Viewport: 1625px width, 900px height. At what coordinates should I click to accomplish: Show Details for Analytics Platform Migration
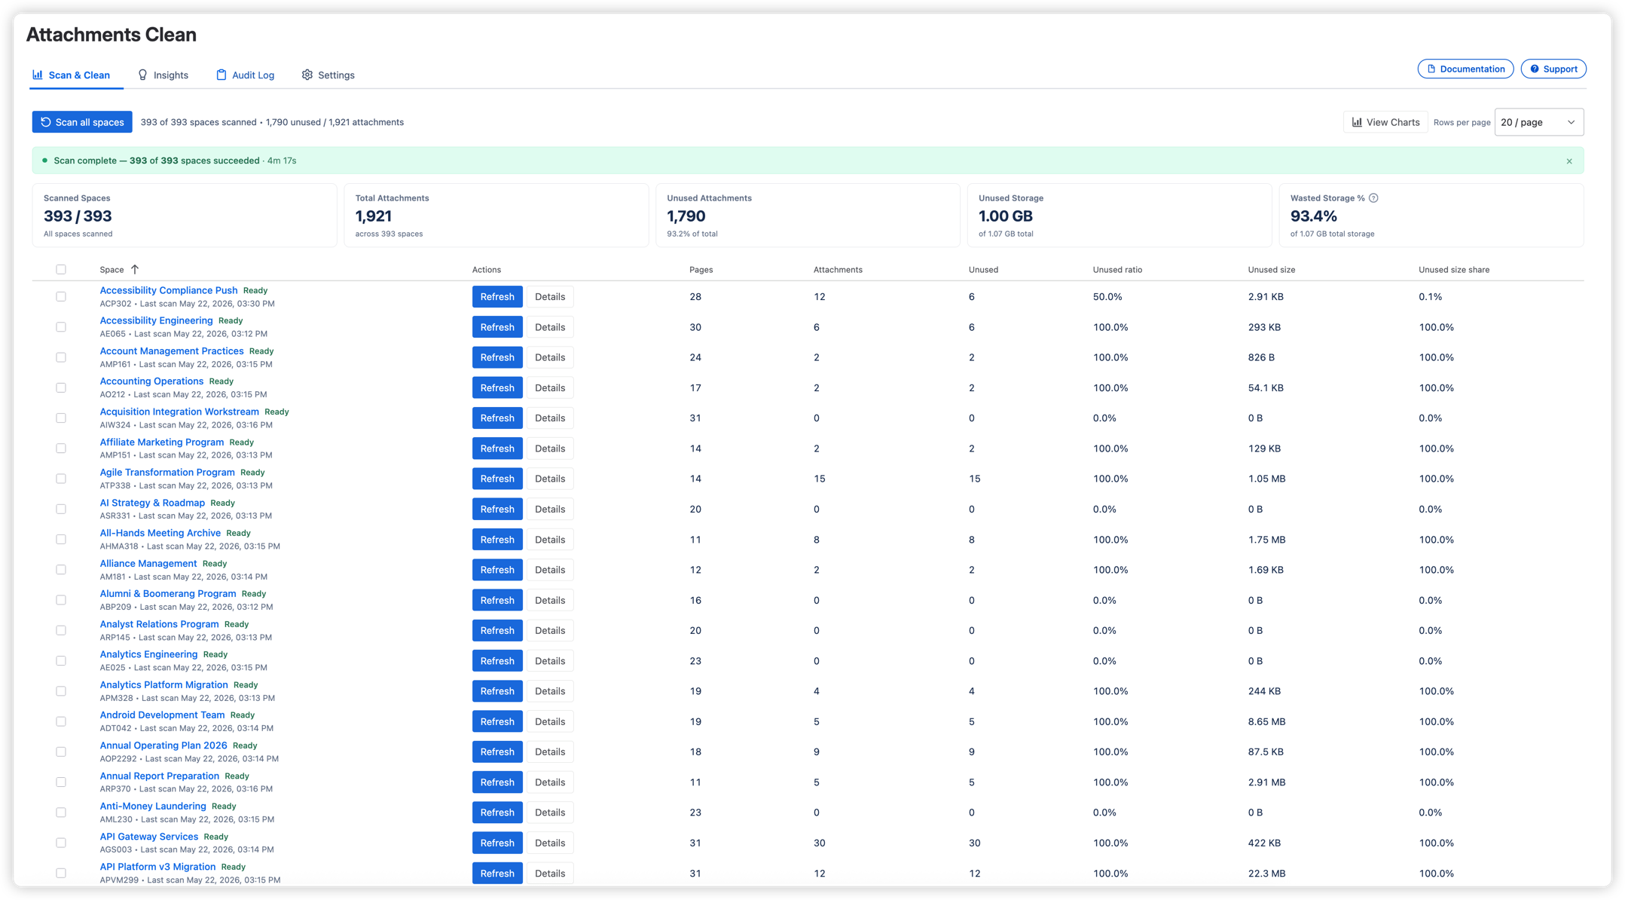(x=549, y=691)
